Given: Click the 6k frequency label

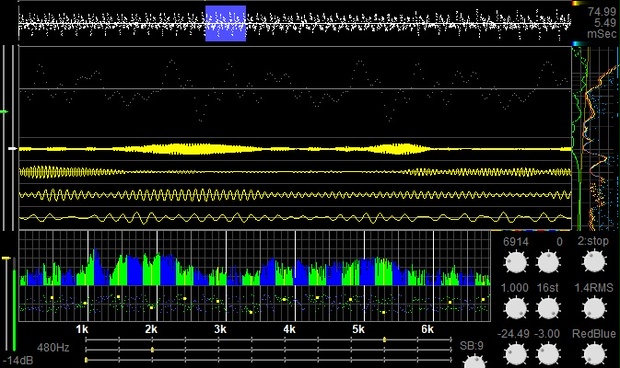Looking at the screenshot, I should (x=427, y=329).
